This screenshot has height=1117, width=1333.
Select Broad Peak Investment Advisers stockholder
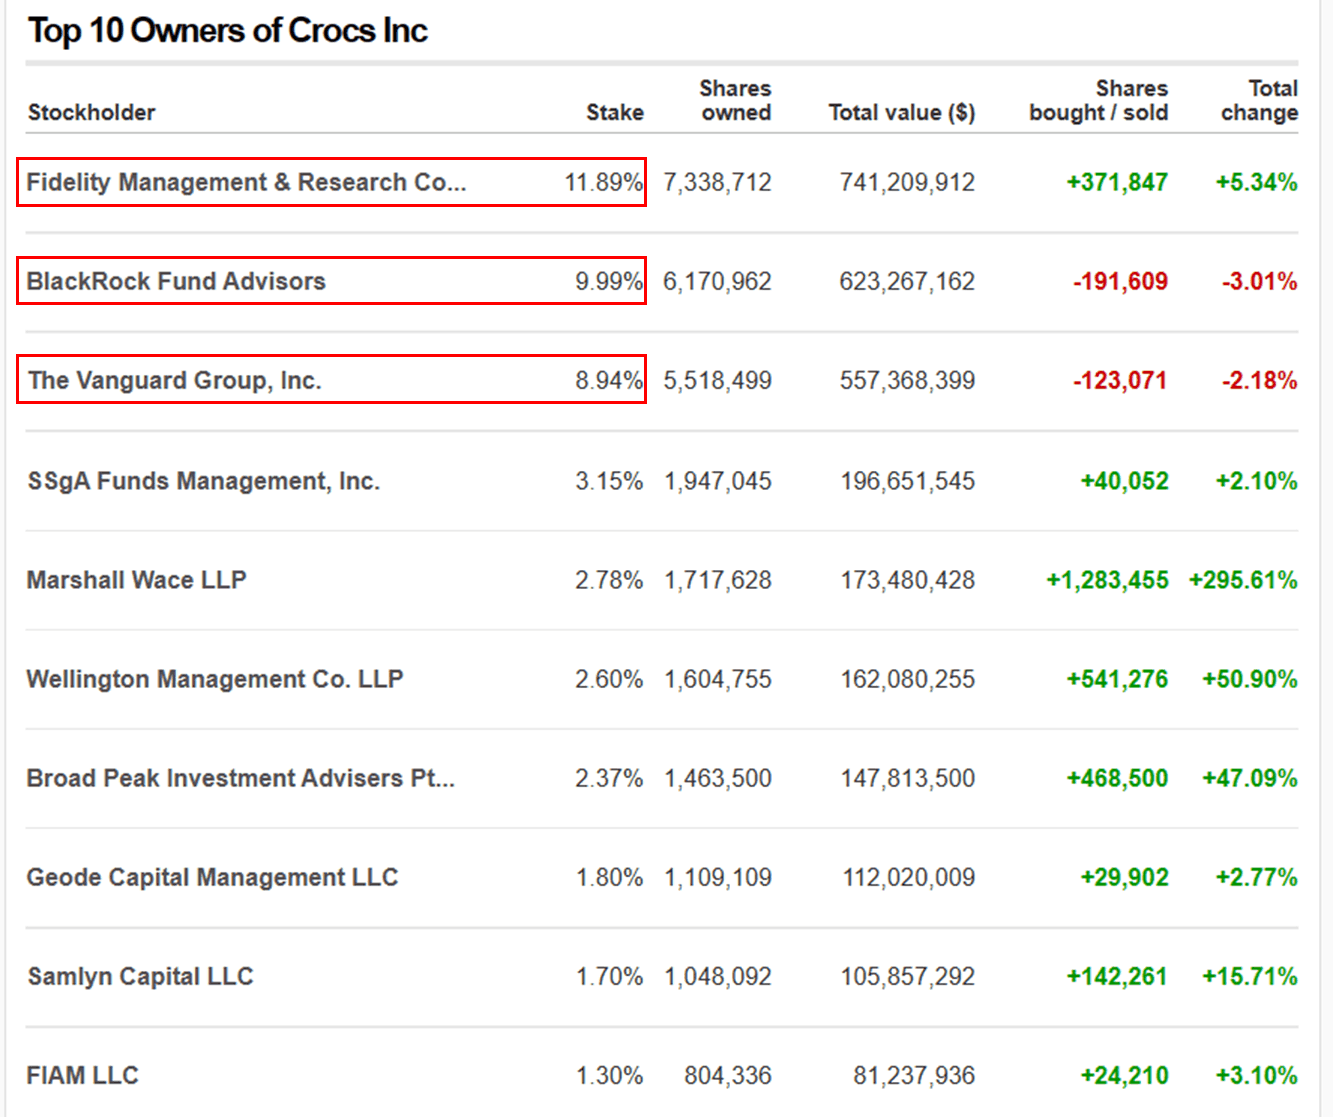click(x=240, y=778)
